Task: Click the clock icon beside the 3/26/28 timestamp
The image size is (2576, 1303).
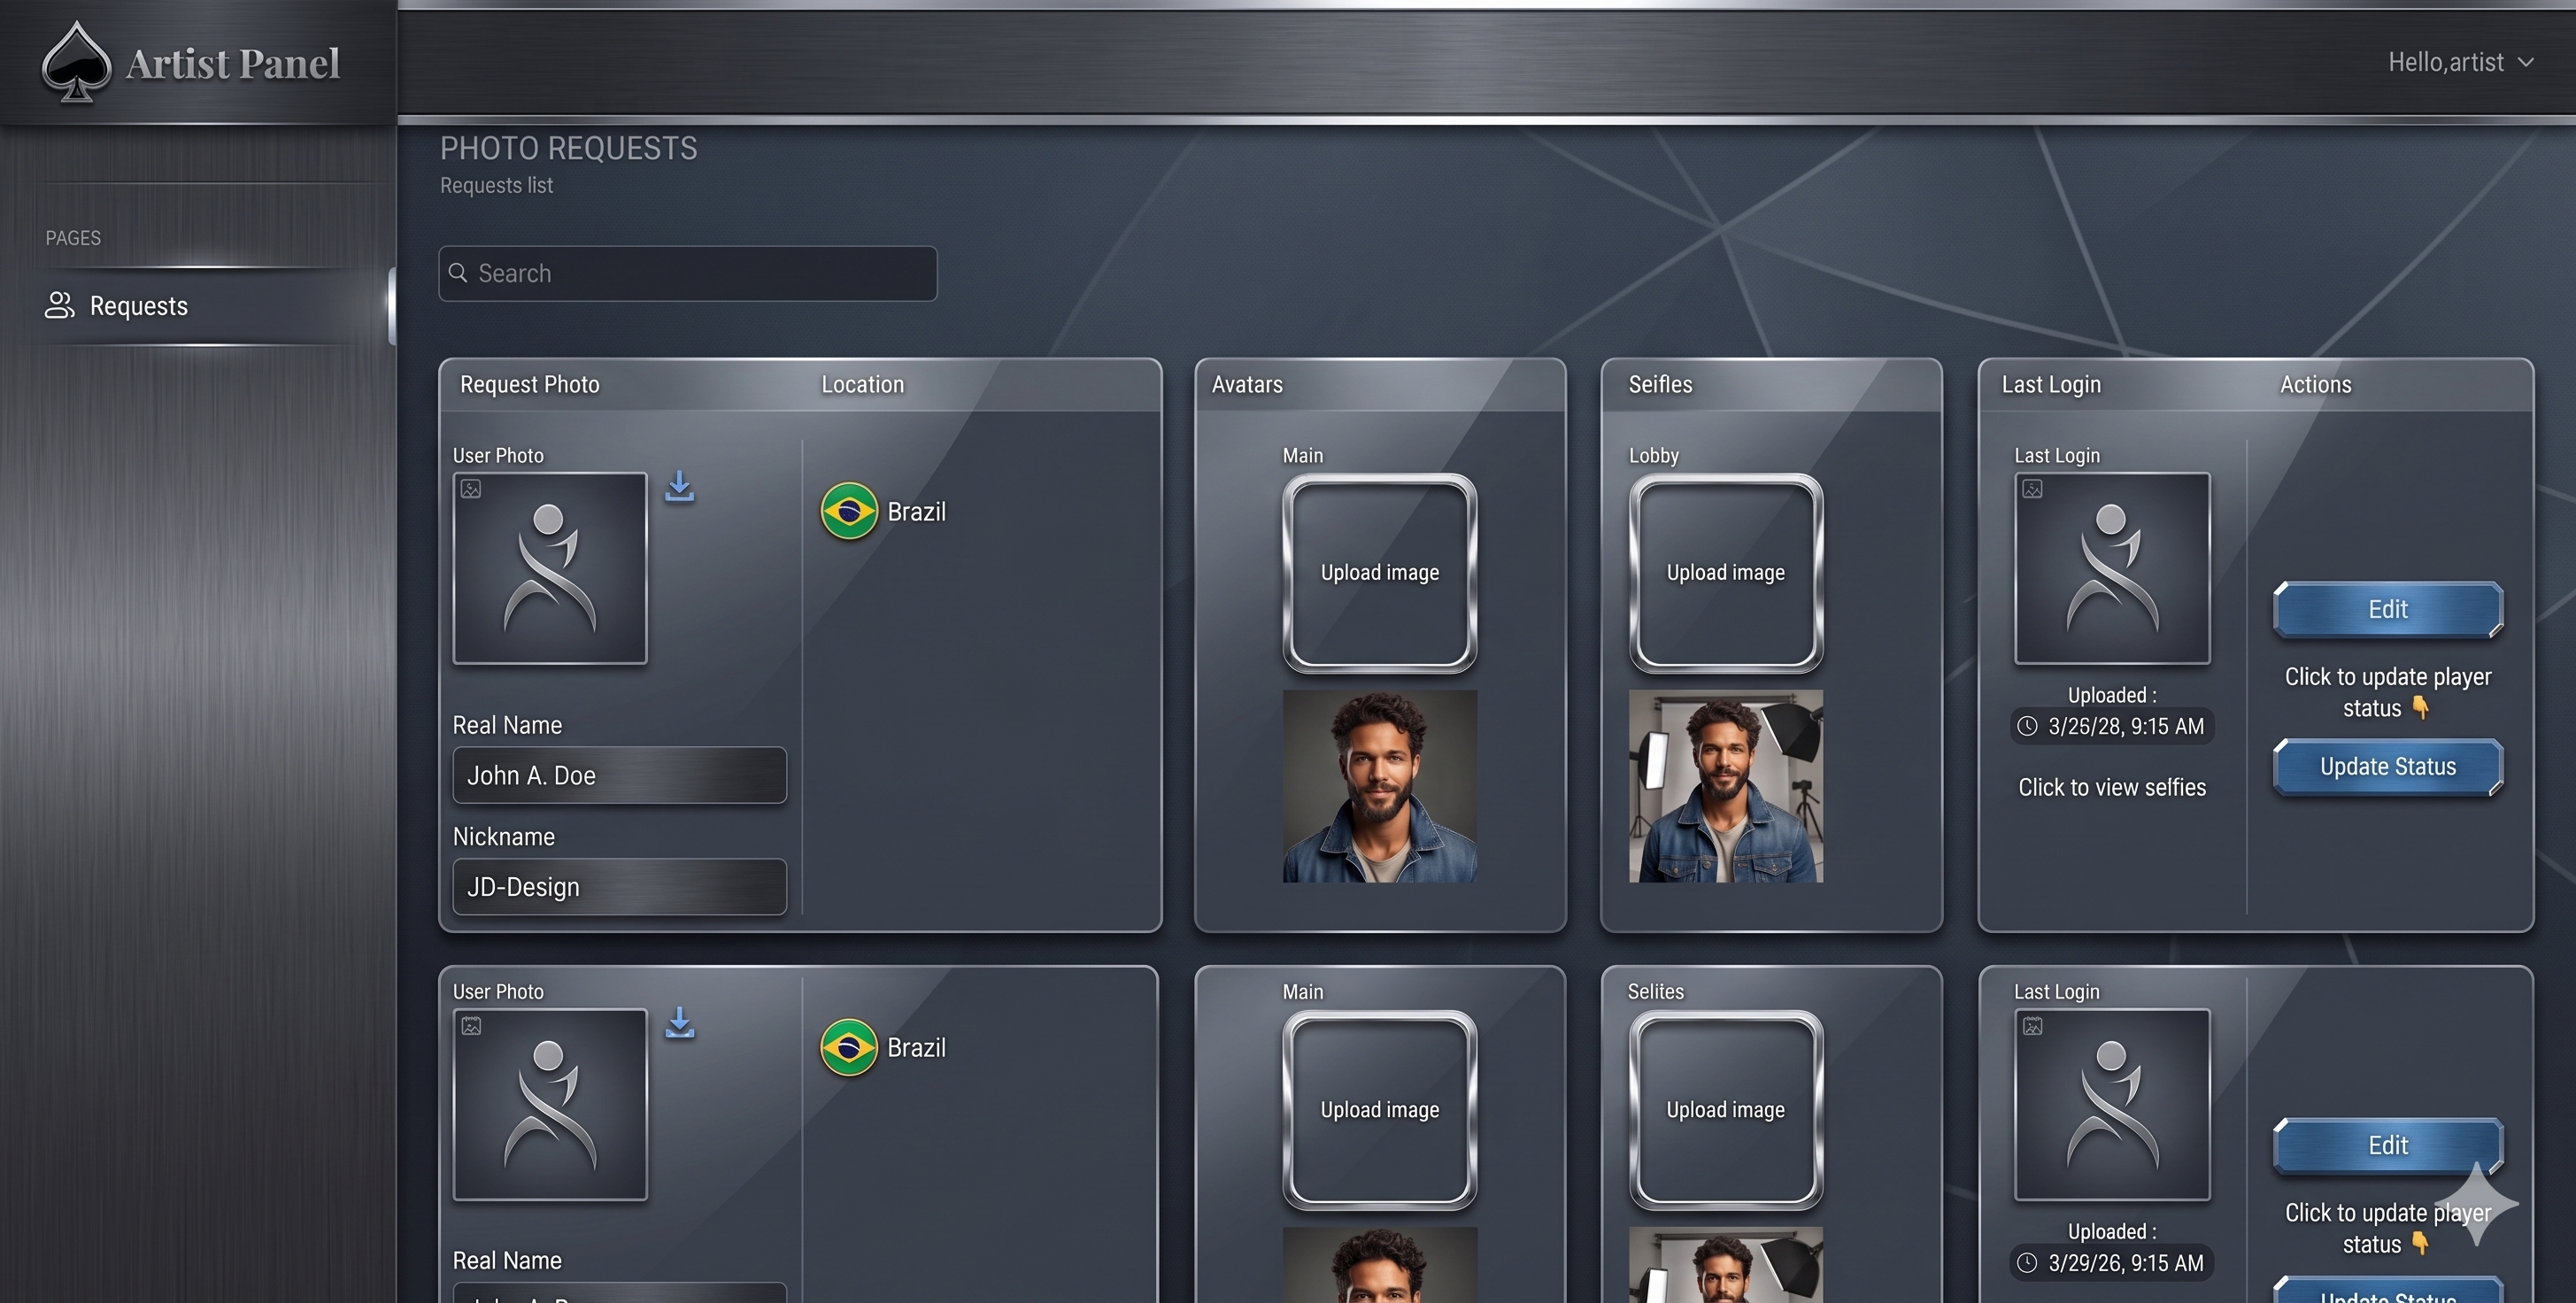Action: click(2027, 727)
